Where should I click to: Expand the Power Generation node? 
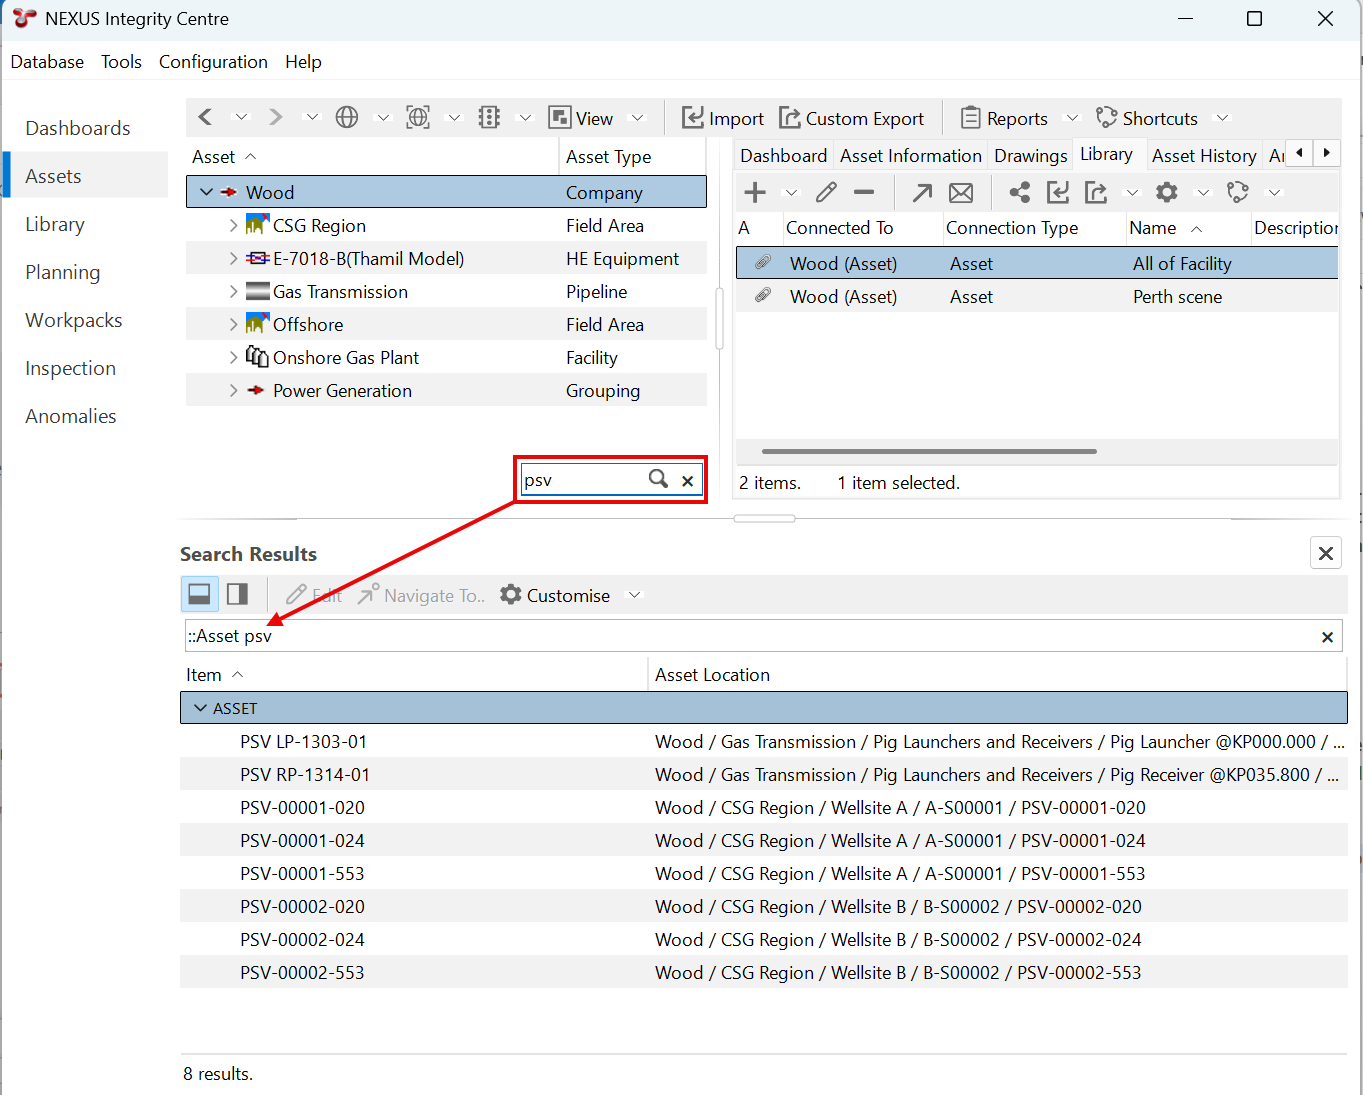tap(233, 390)
